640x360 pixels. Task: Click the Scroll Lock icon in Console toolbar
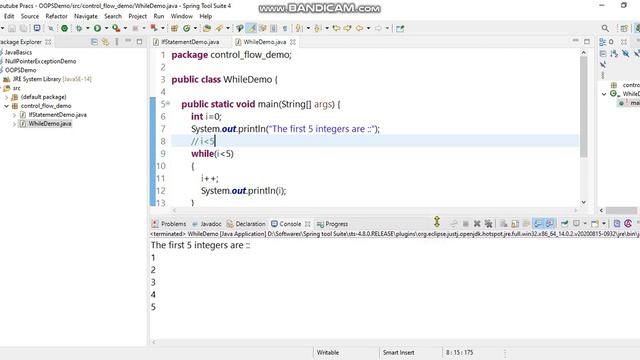tap(515, 223)
